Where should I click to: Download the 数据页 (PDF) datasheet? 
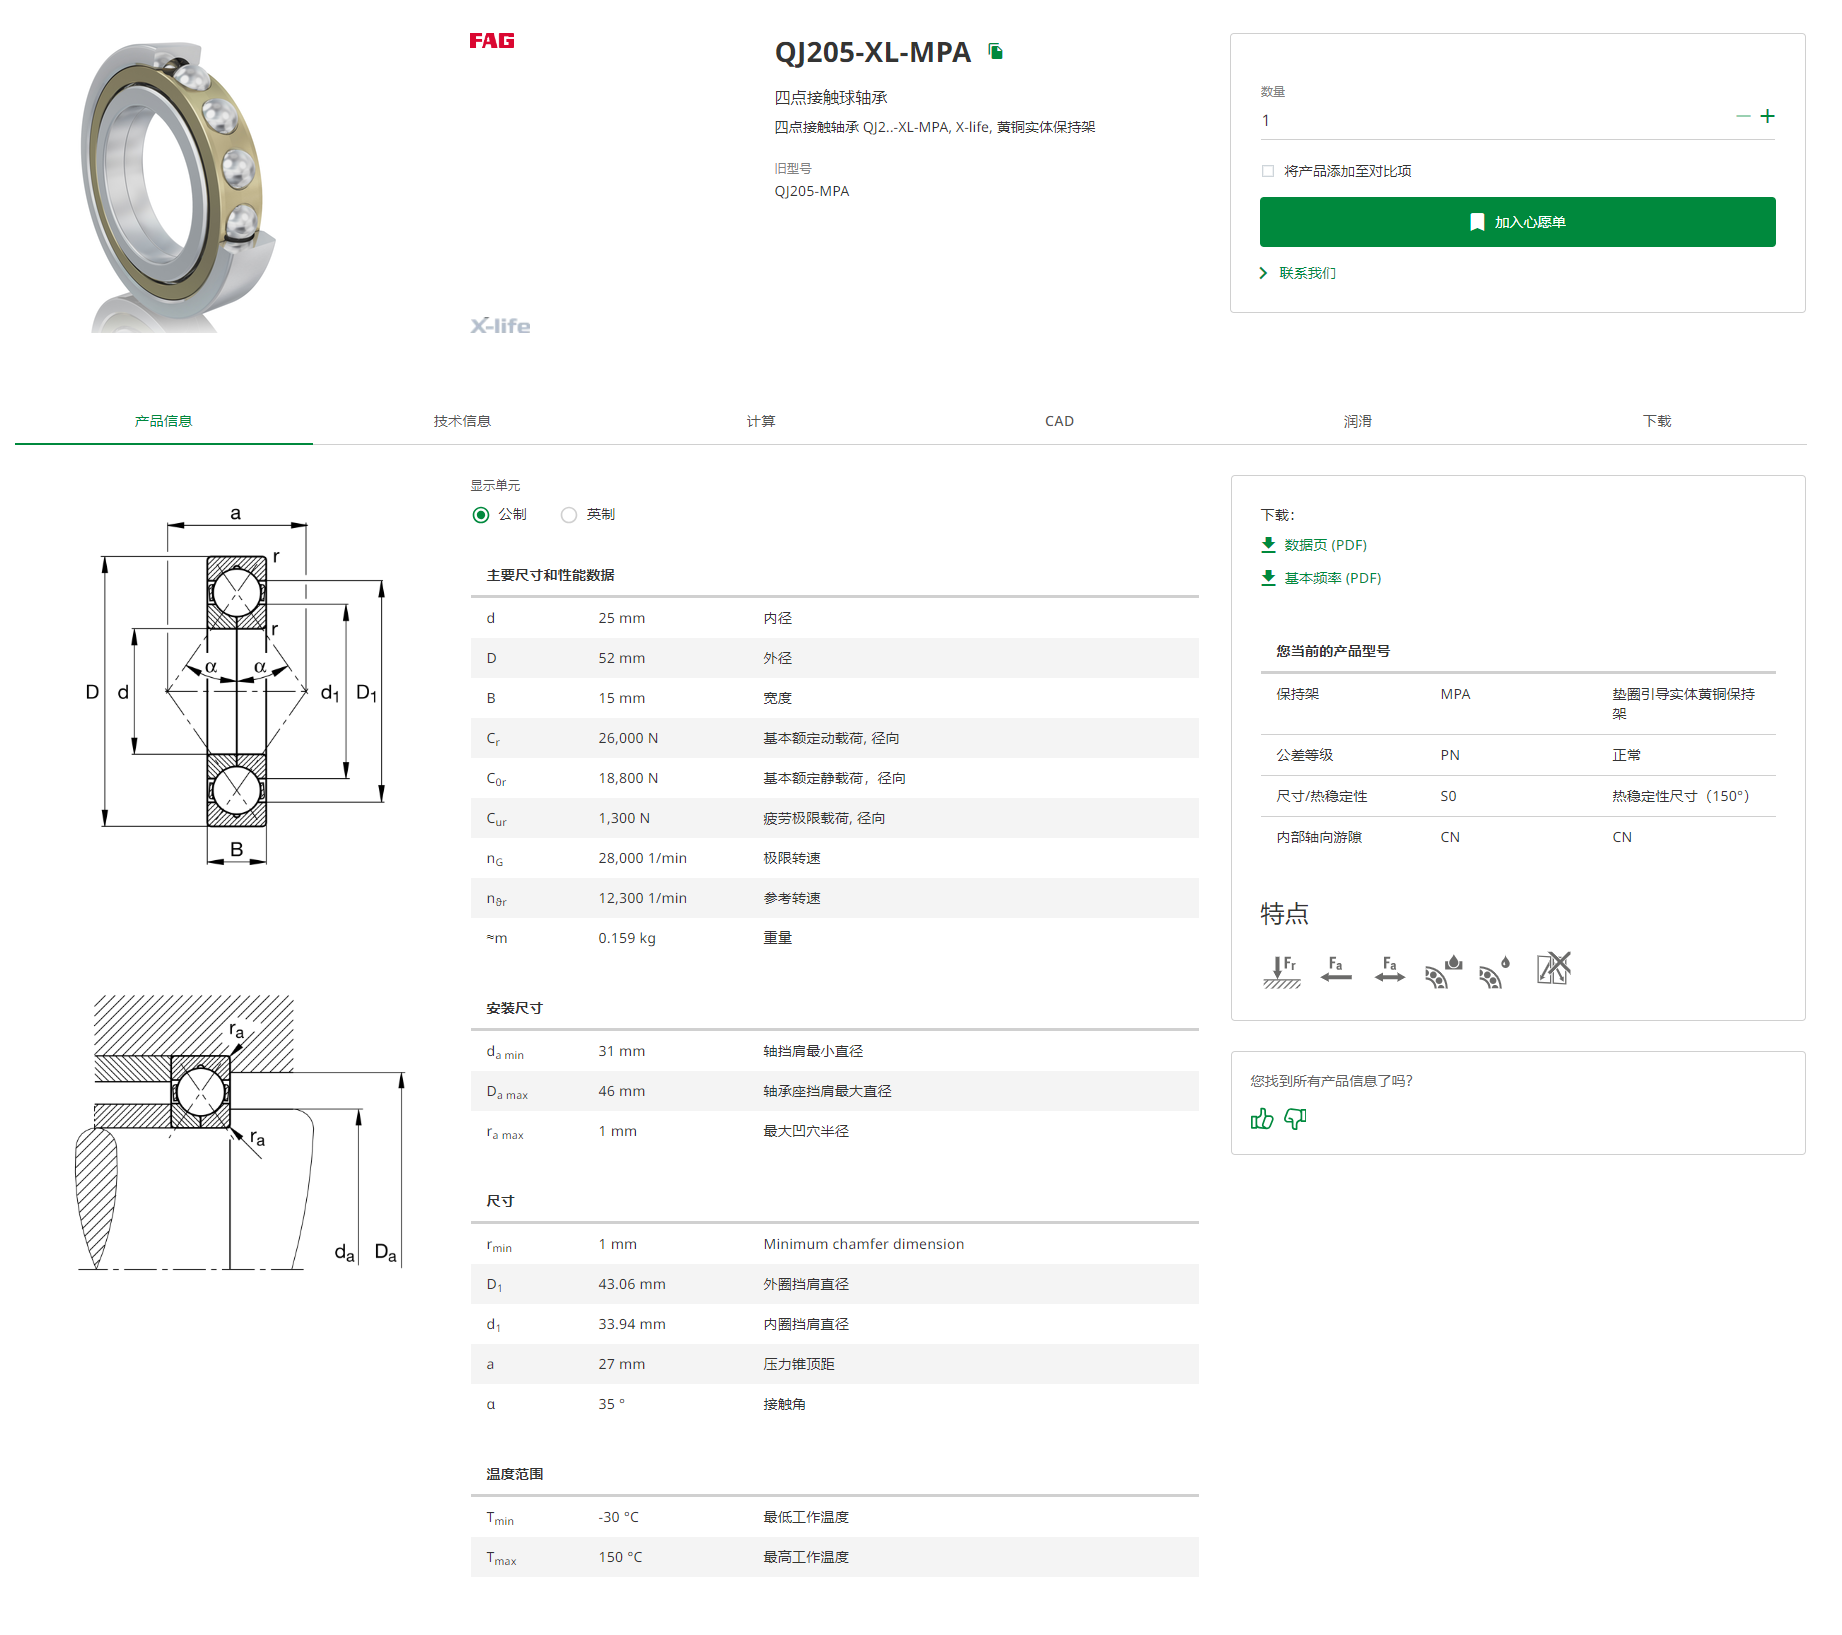[1324, 545]
